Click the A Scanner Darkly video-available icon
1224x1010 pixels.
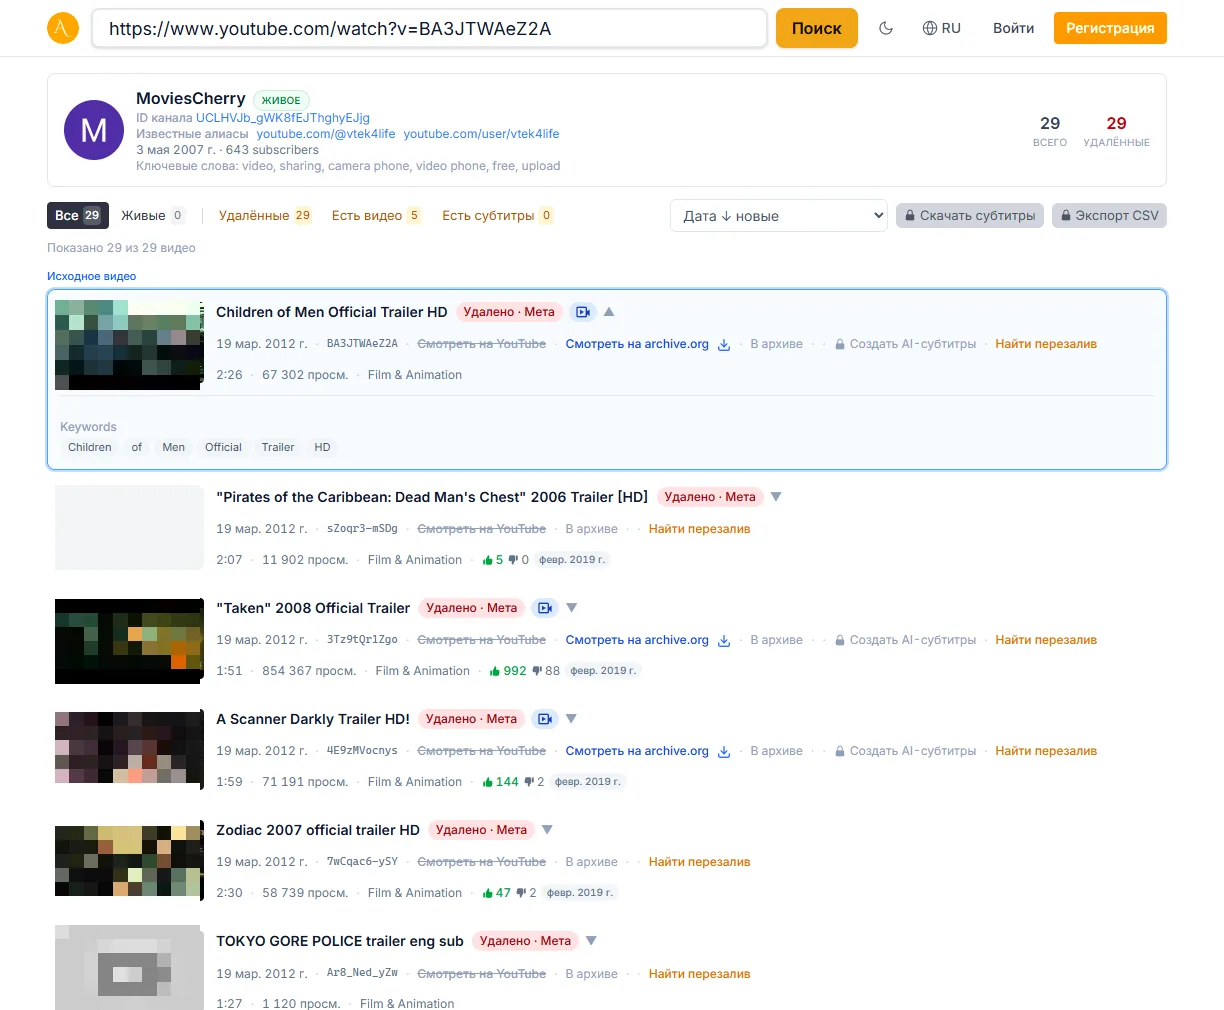544,719
